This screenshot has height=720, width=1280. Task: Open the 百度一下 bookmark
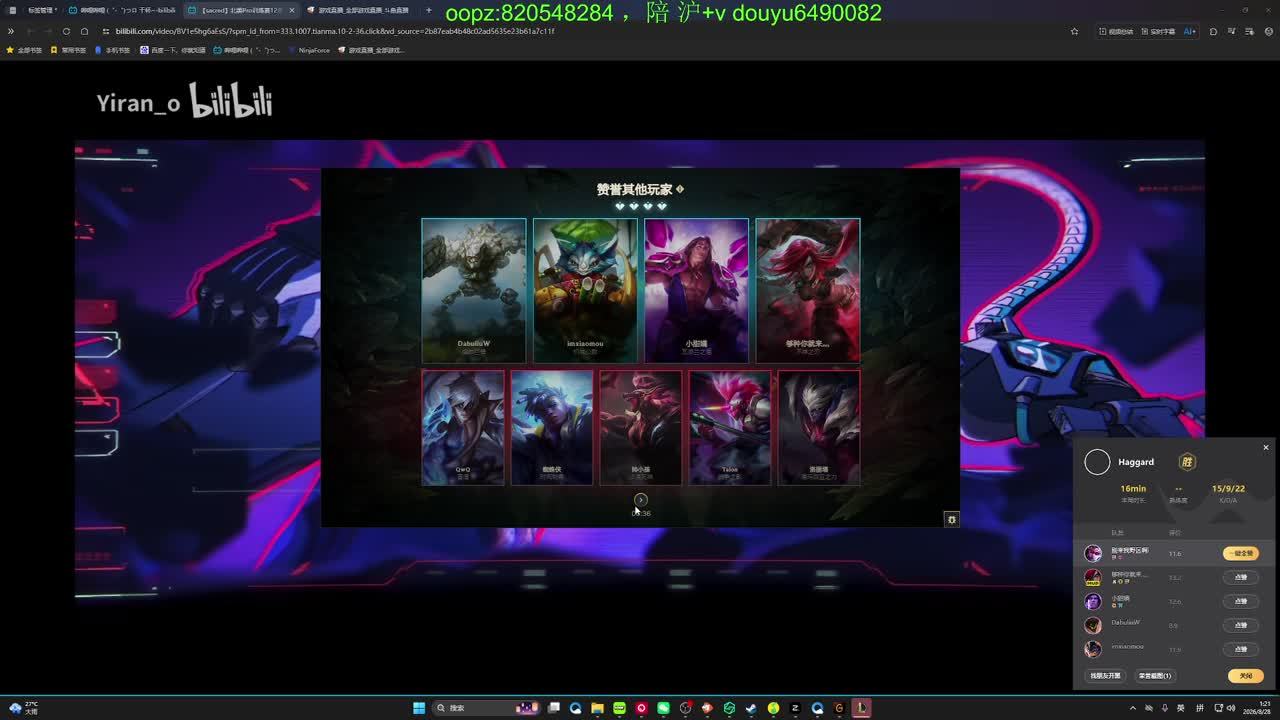(x=173, y=50)
